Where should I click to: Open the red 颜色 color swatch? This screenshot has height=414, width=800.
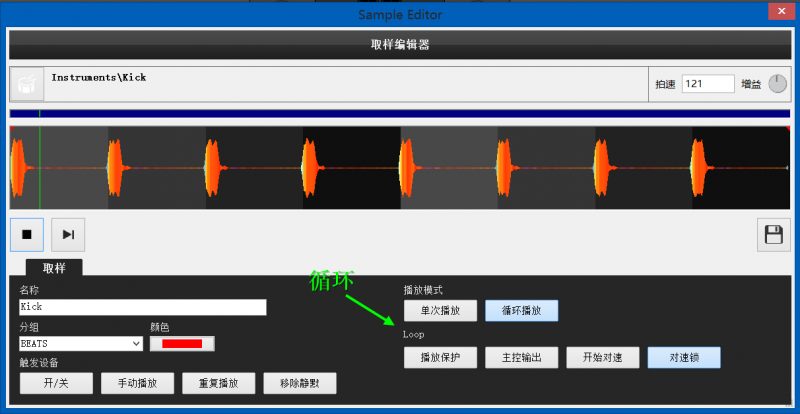[182, 344]
